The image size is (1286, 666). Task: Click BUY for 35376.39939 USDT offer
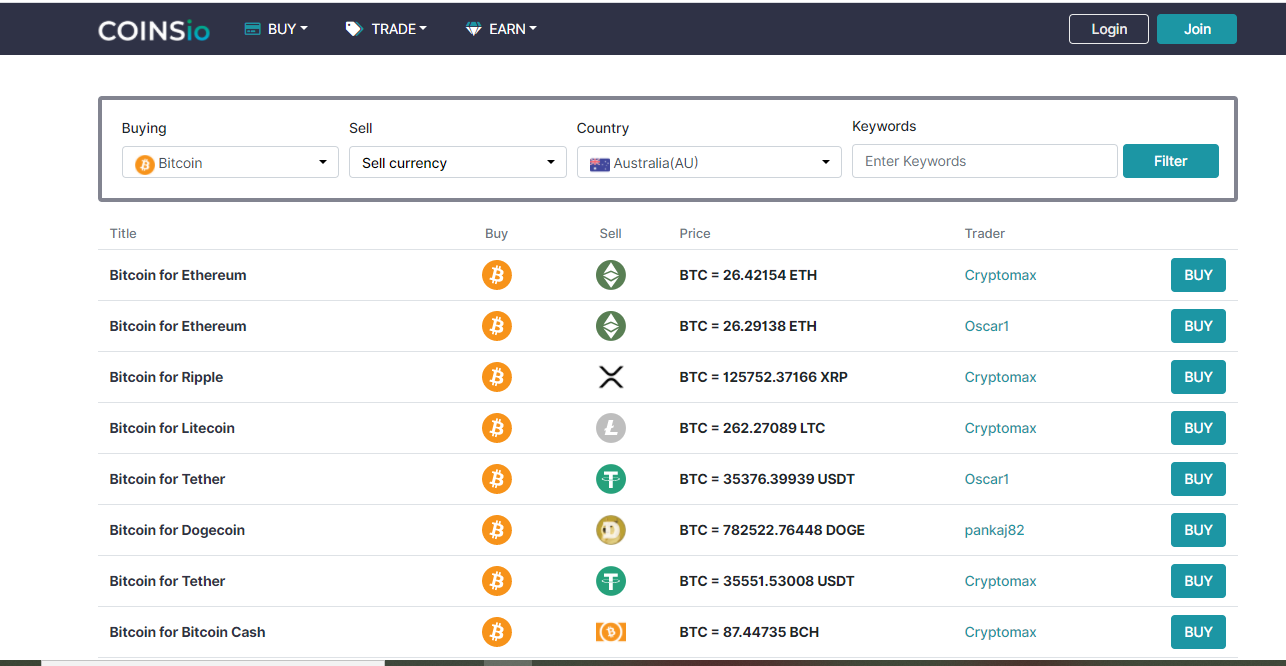point(1198,479)
